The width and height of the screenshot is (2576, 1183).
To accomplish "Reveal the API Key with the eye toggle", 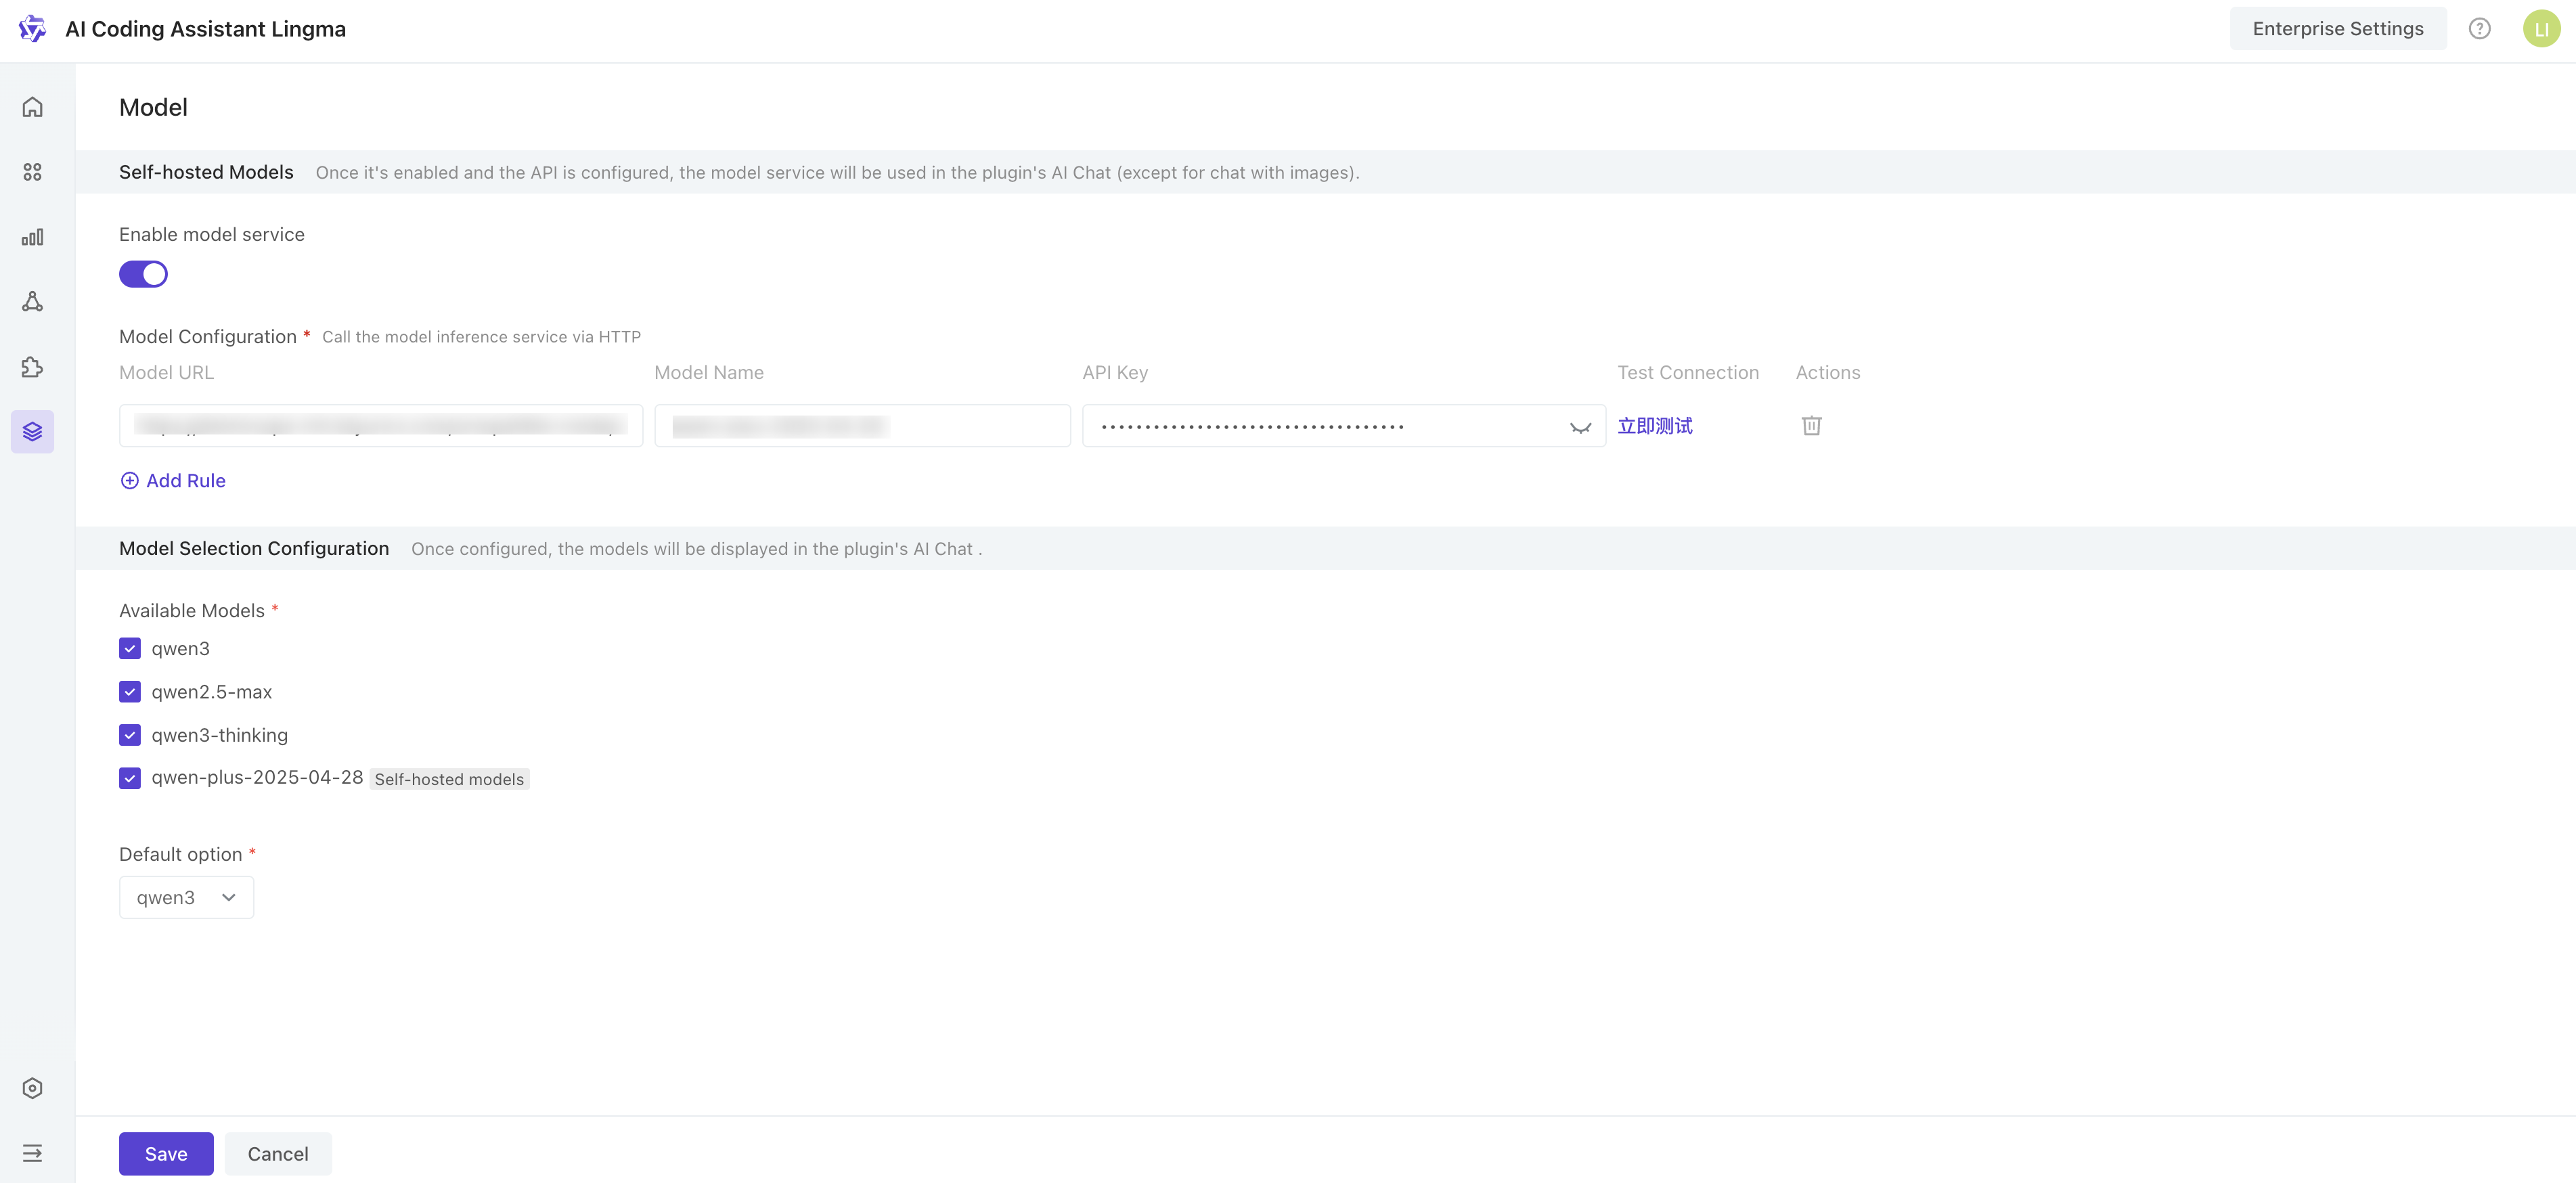I will tap(1580, 427).
